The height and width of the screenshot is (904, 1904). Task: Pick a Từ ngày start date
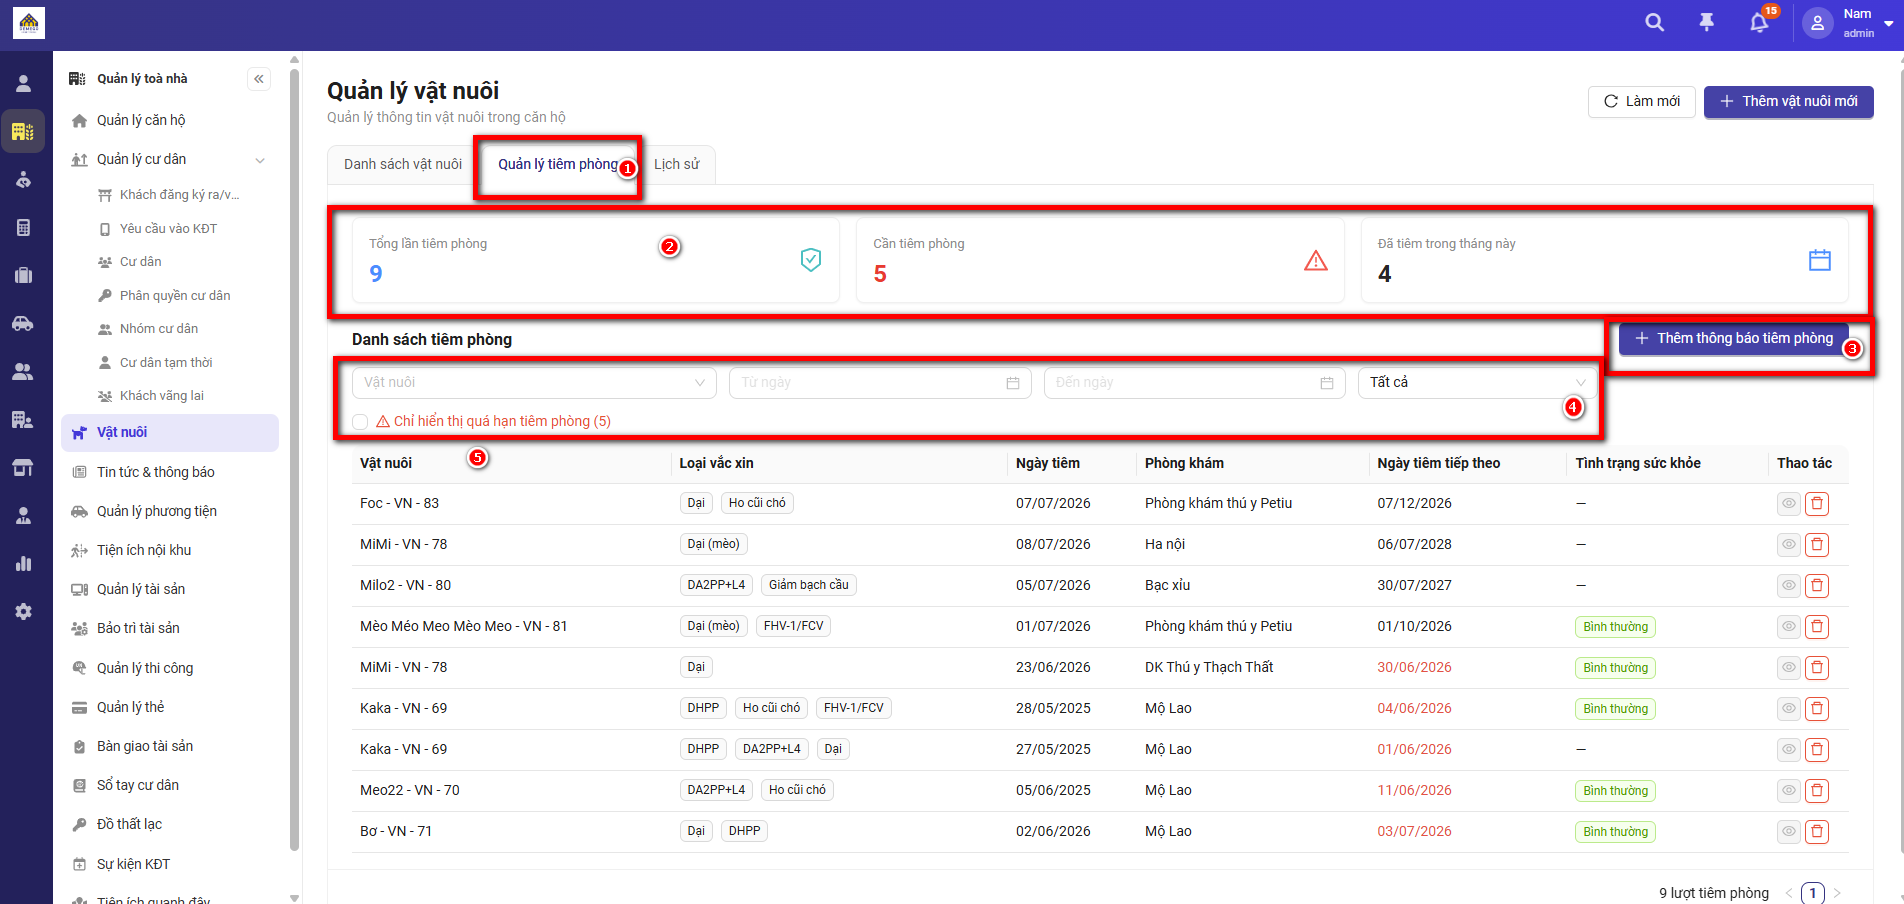click(x=880, y=383)
